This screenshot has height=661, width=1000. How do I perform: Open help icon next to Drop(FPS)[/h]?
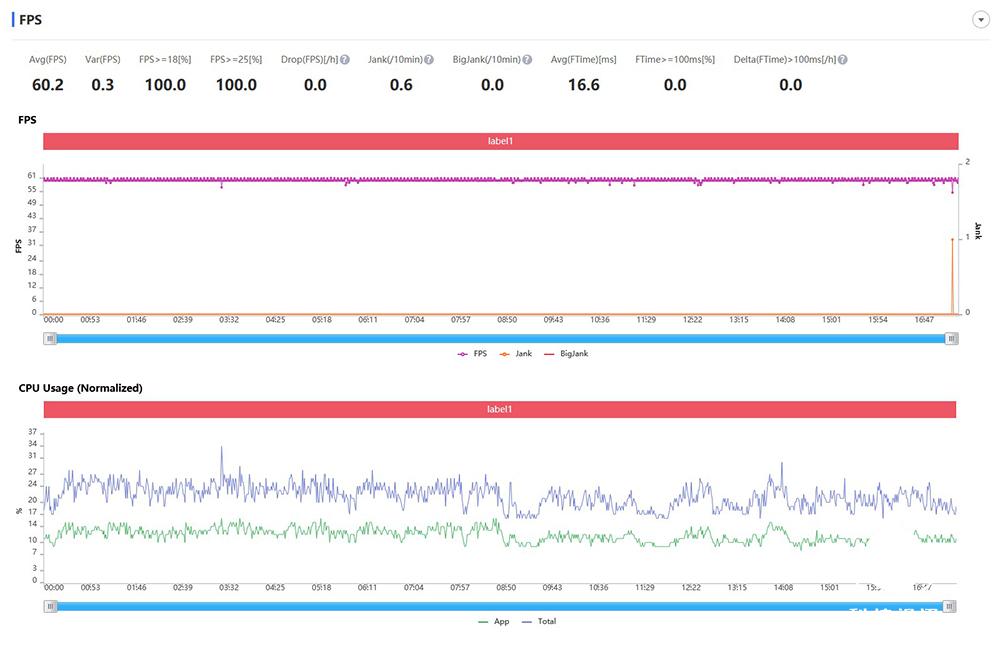(344, 59)
